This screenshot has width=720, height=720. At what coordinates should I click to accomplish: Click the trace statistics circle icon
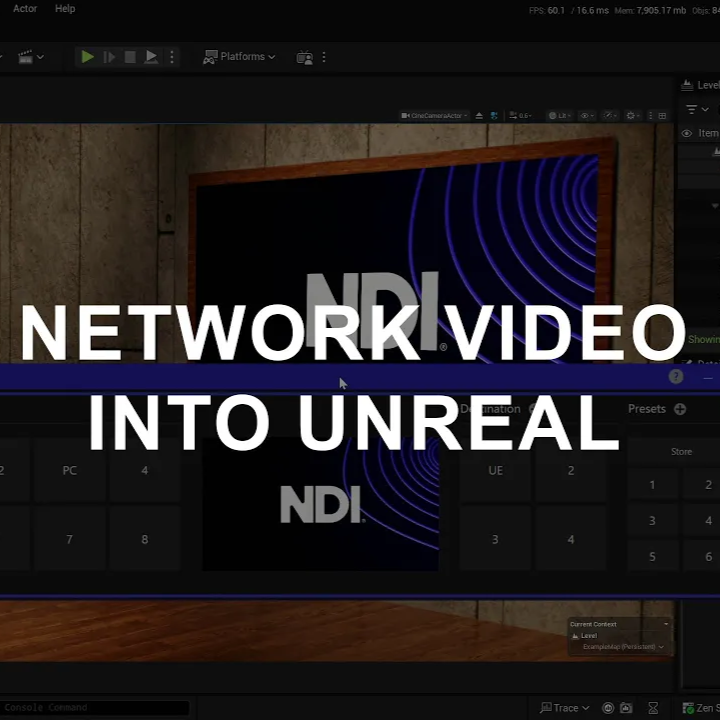point(608,708)
